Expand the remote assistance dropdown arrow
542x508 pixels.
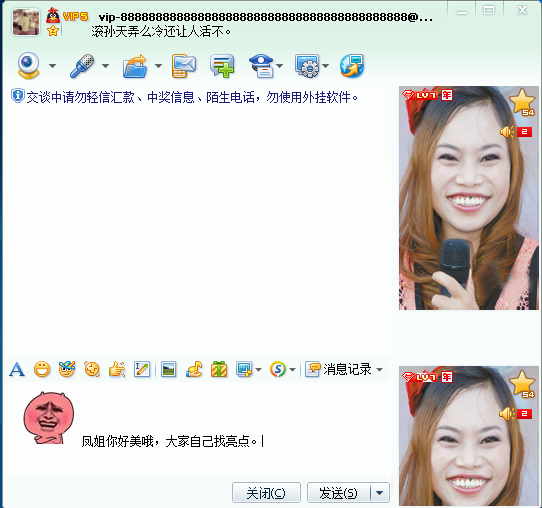pyautogui.click(x=325, y=66)
